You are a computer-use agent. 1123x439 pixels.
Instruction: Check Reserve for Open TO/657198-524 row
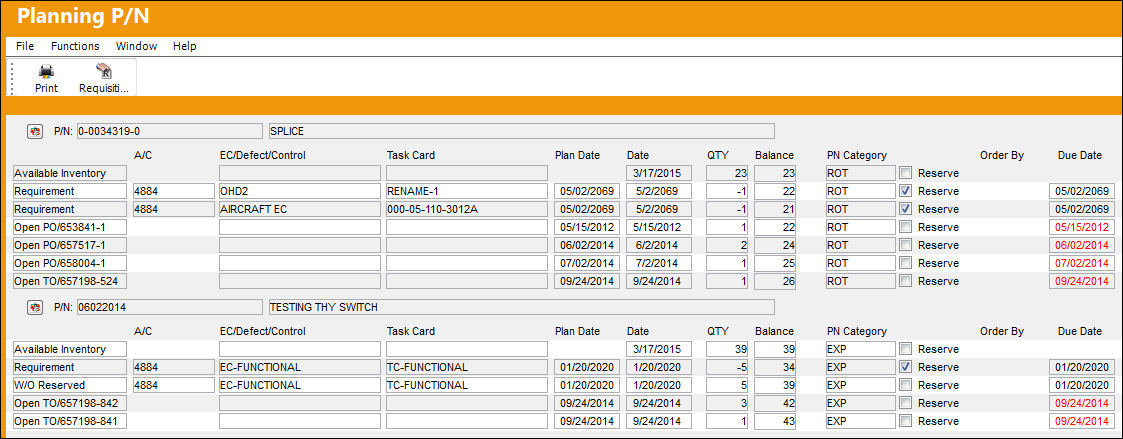[906, 281]
